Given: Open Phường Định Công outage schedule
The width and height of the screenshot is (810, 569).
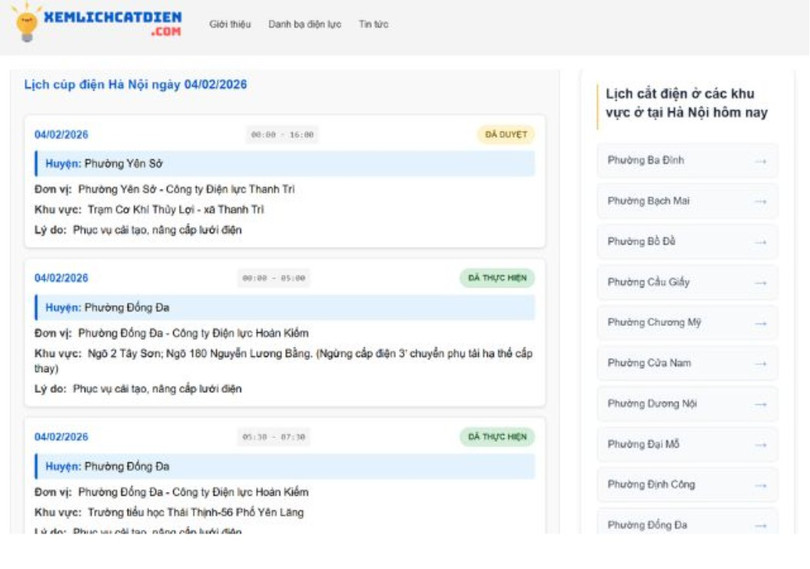Looking at the screenshot, I should 686,485.
